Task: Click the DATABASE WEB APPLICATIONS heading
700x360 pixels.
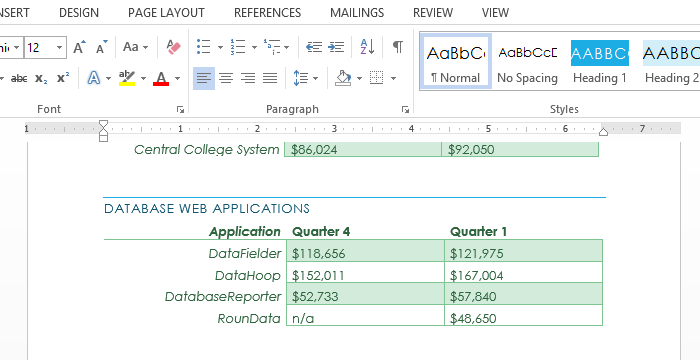Action: (x=207, y=209)
